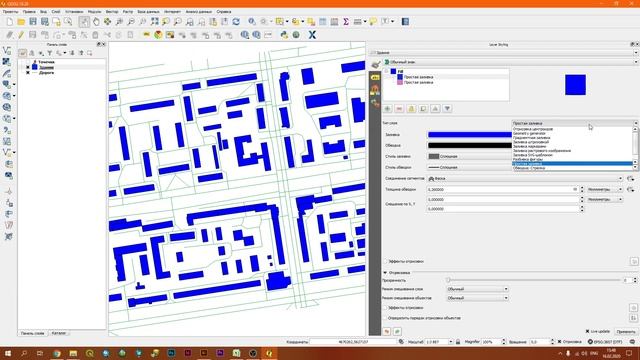Click the blue fill color swatch Заливка
This screenshot has height=360, width=640.
pyautogui.click(x=469, y=134)
